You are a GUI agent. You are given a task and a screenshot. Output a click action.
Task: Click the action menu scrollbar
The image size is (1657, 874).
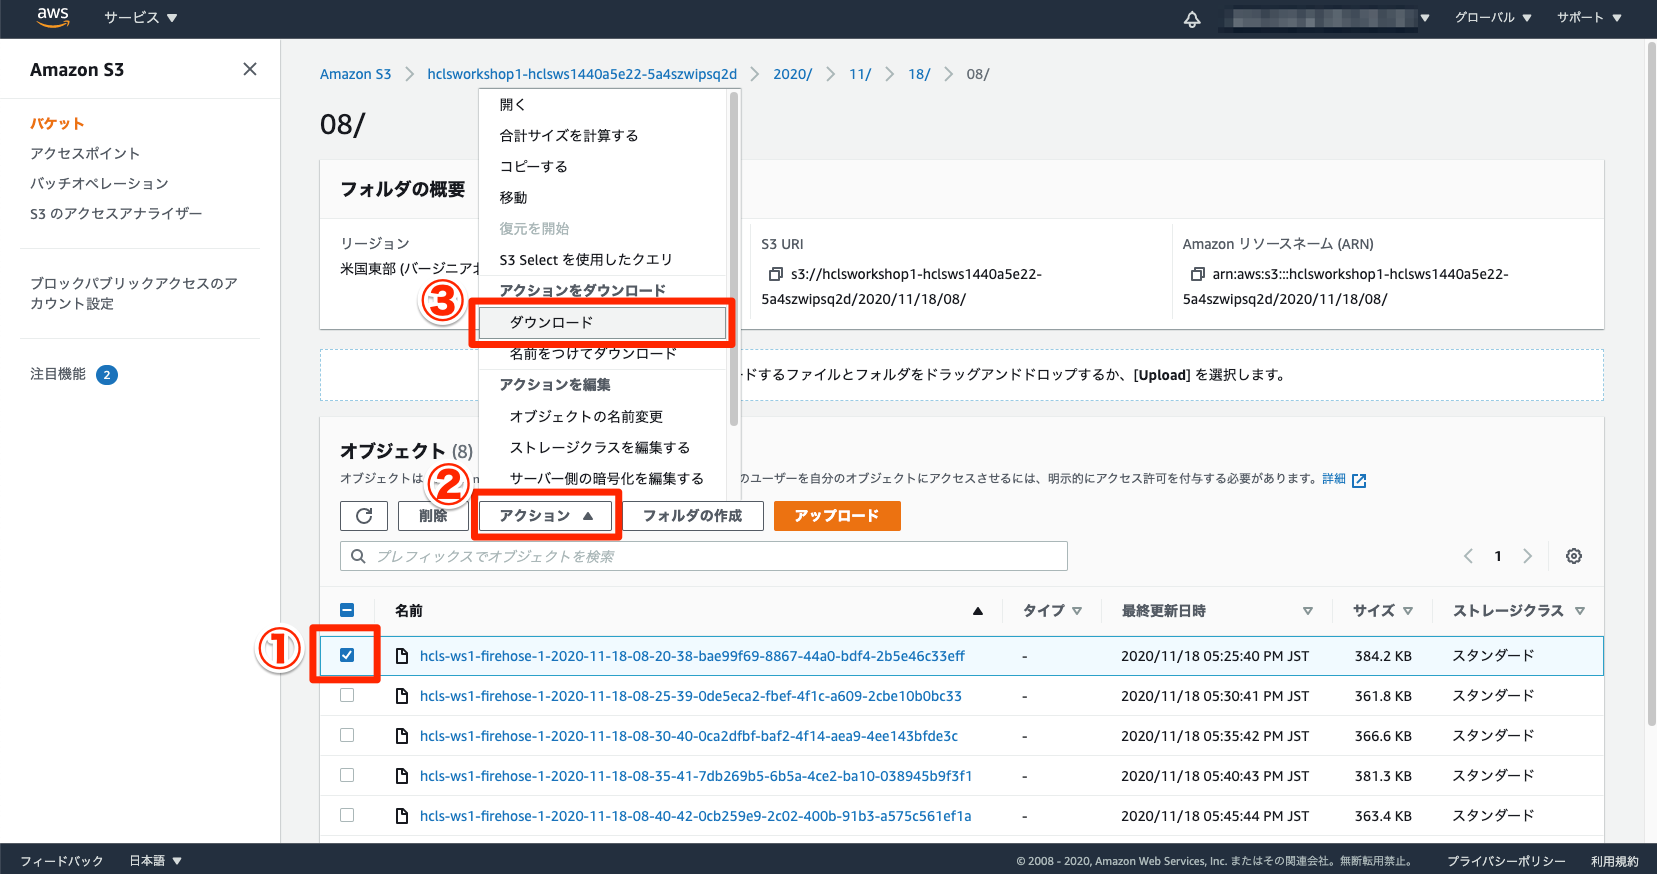(734, 258)
